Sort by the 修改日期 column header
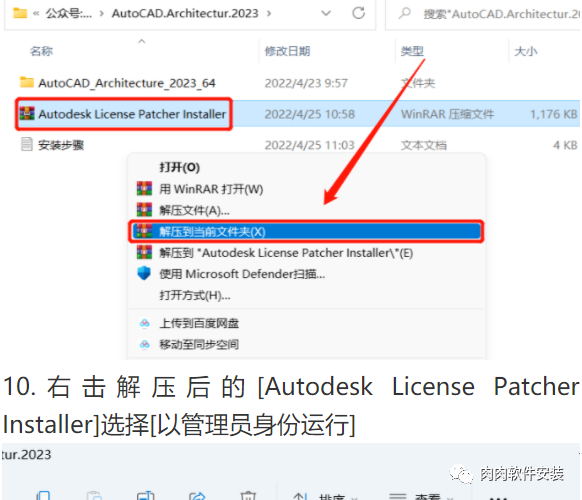The height and width of the screenshot is (500, 582). (x=287, y=51)
